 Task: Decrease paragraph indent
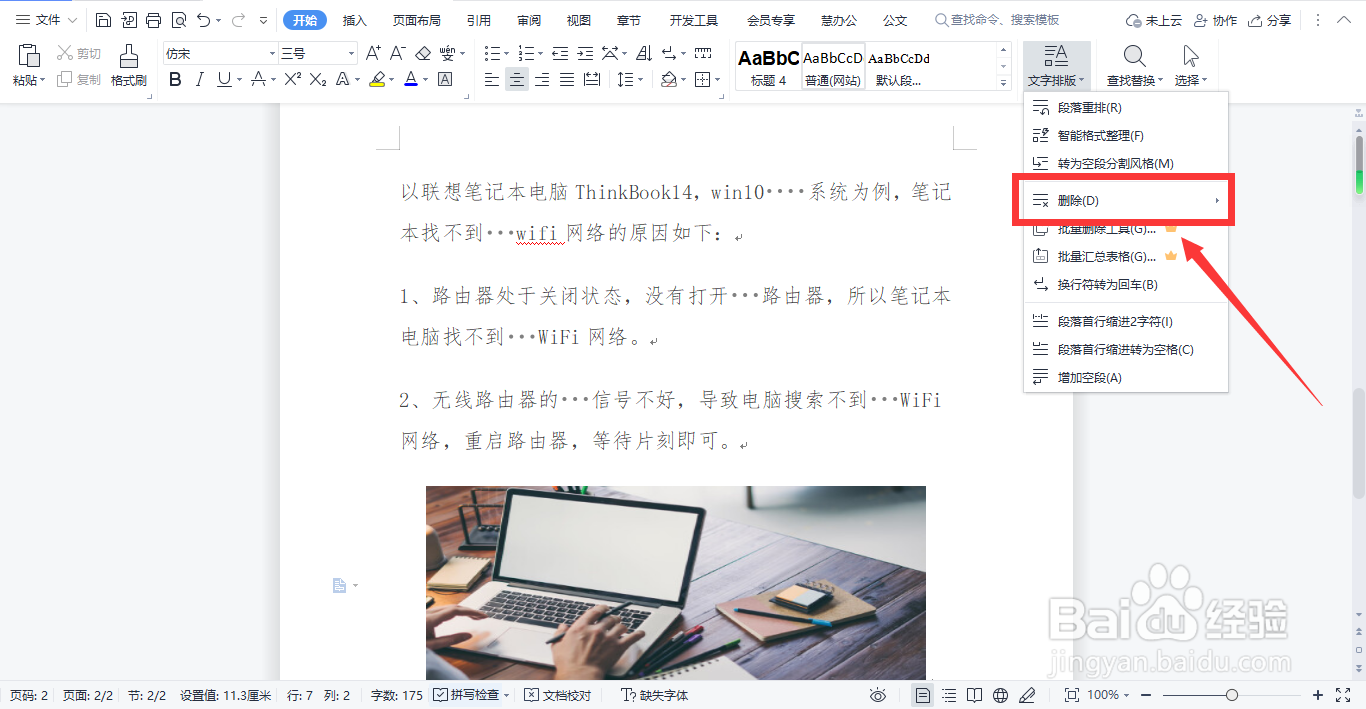point(560,53)
